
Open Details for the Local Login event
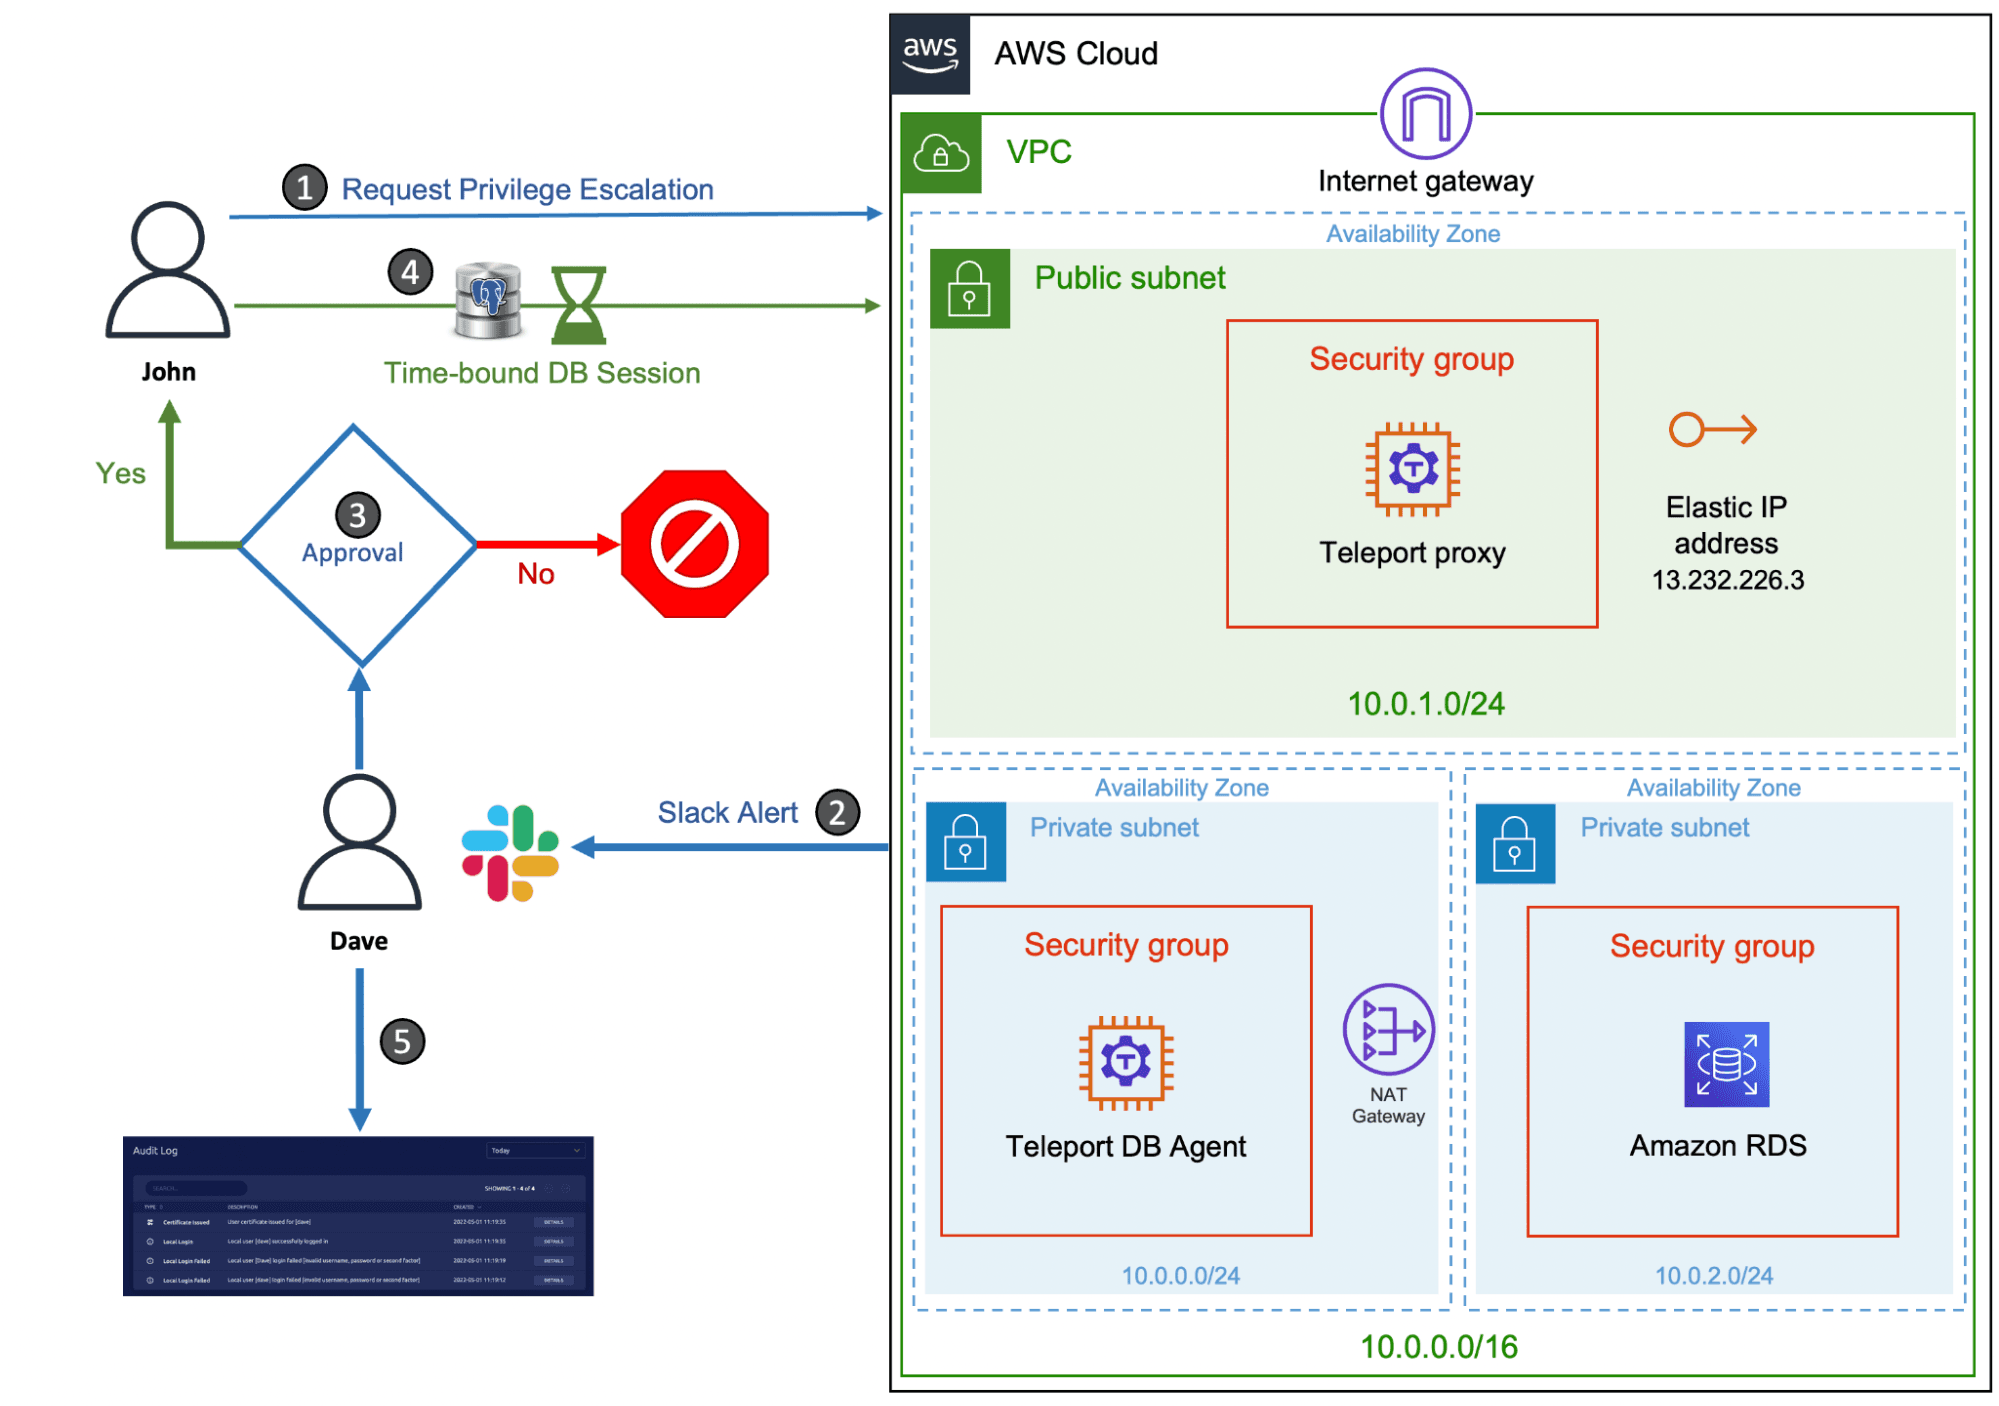(x=553, y=1241)
